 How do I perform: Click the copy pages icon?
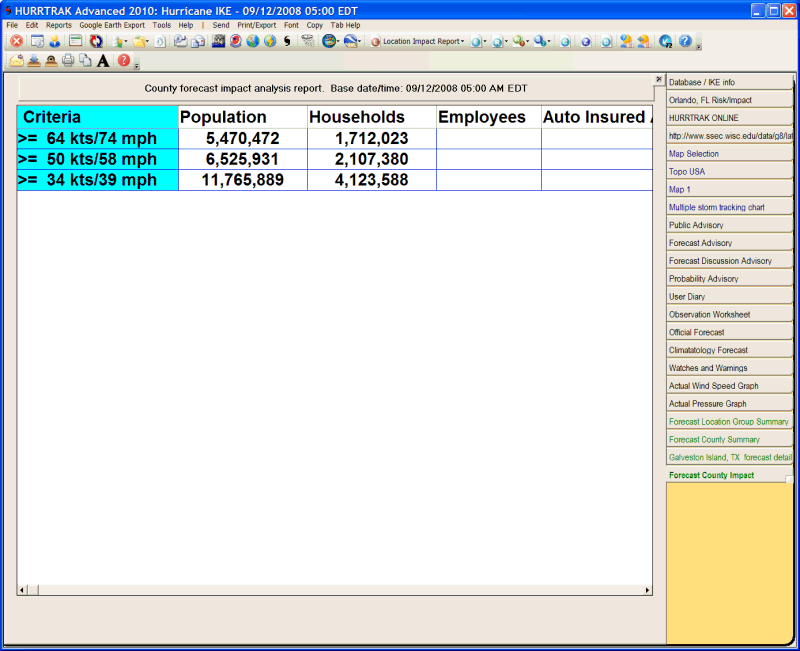(x=85, y=61)
